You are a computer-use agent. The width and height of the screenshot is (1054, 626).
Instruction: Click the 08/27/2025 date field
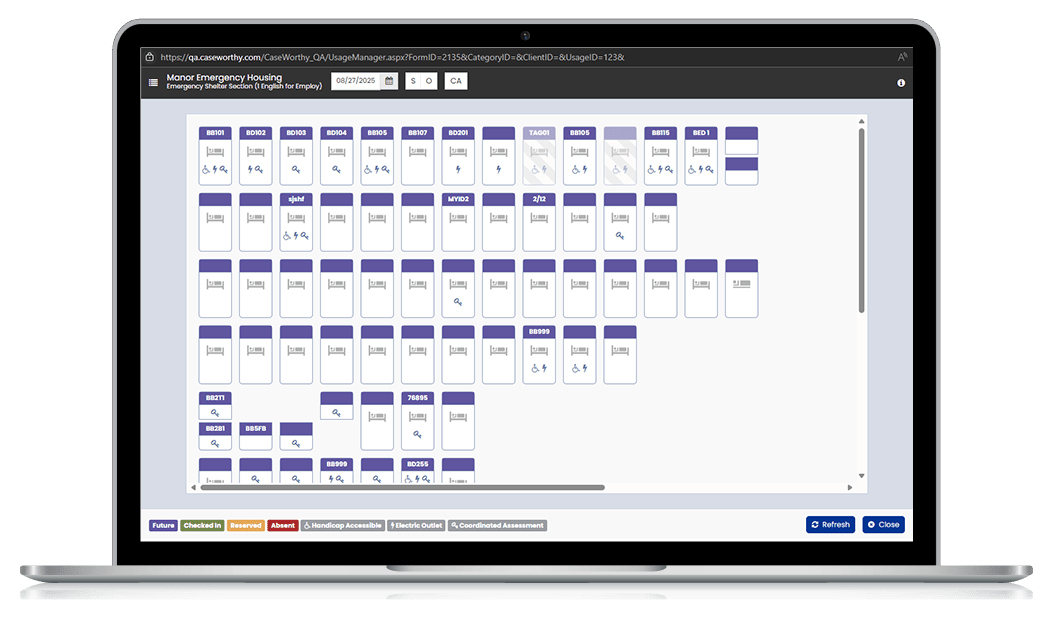pyautogui.click(x=356, y=81)
